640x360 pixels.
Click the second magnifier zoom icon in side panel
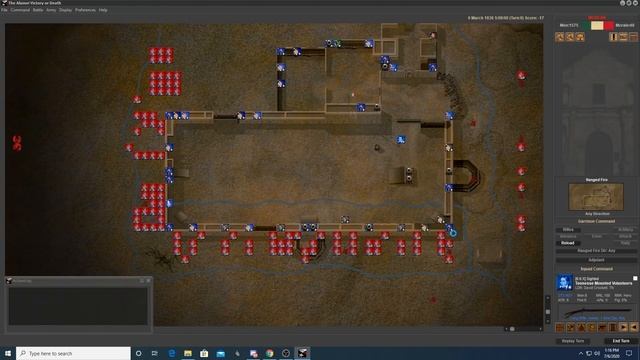click(570, 37)
